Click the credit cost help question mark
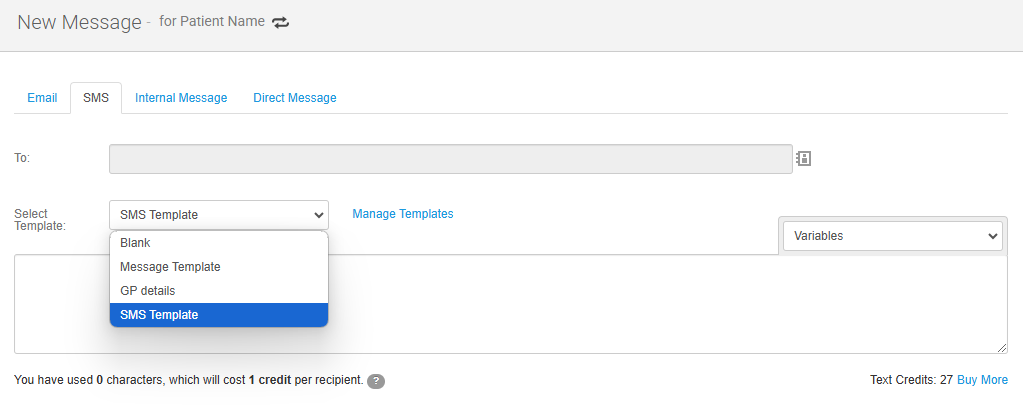The height and width of the screenshot is (409, 1023). (376, 381)
